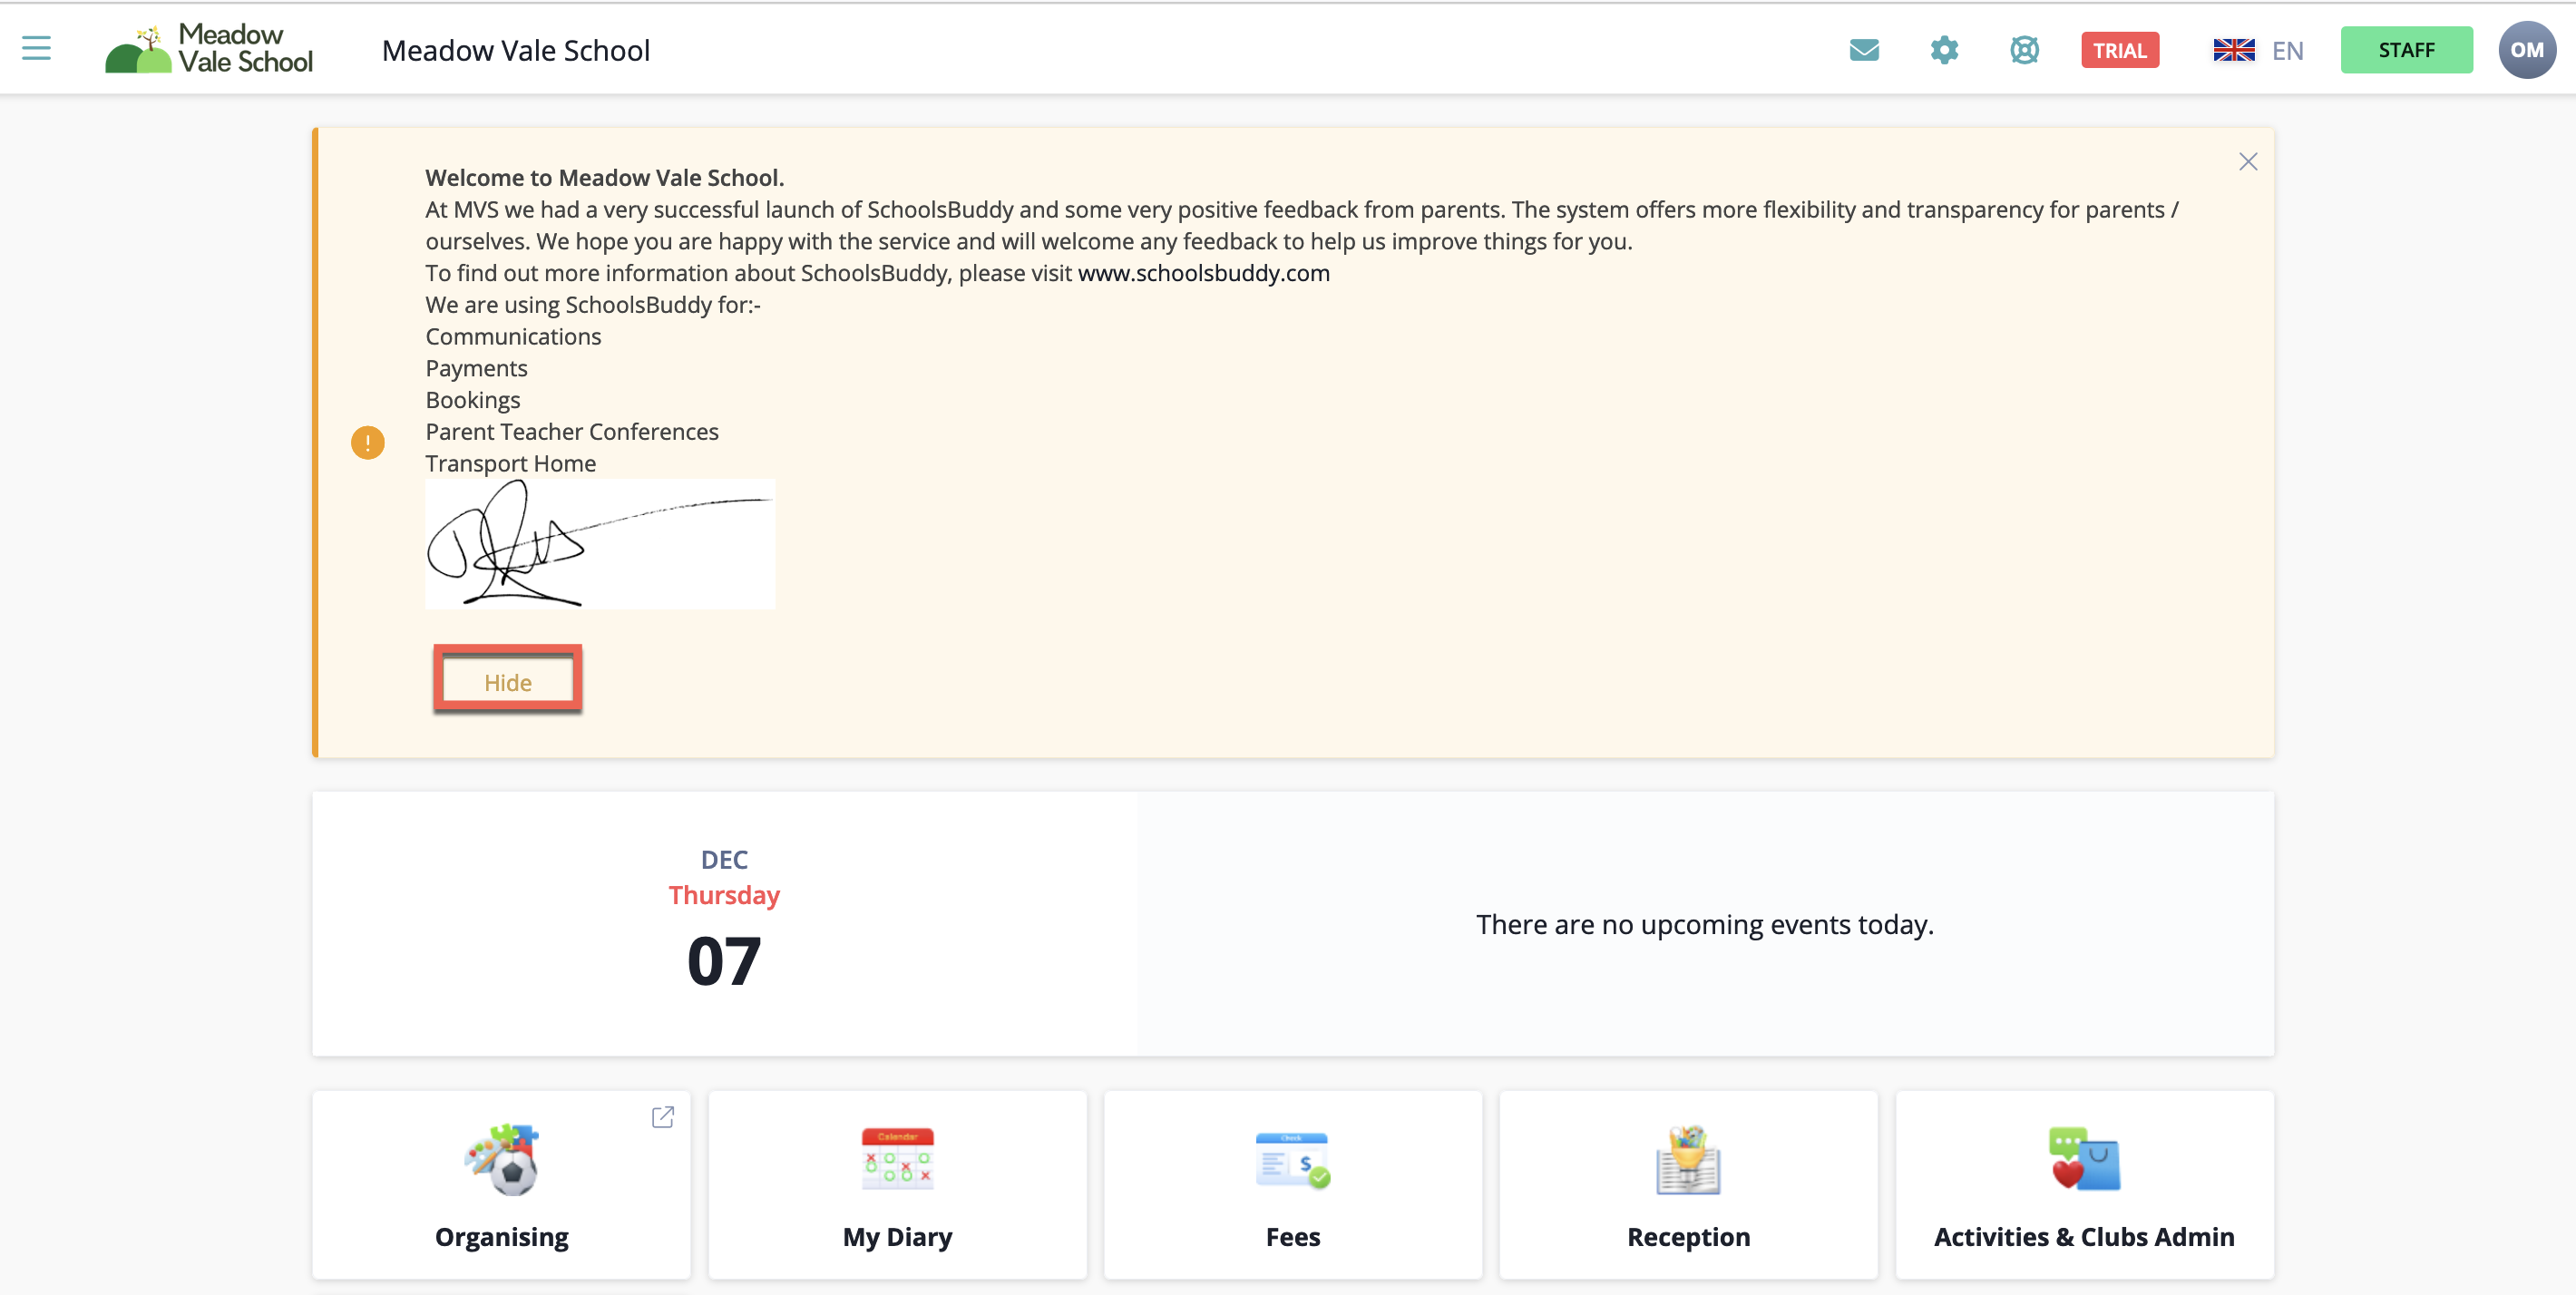Click the 'Meadow Vale School' page title
Screen dimensions: 2576x1295
[516, 50]
